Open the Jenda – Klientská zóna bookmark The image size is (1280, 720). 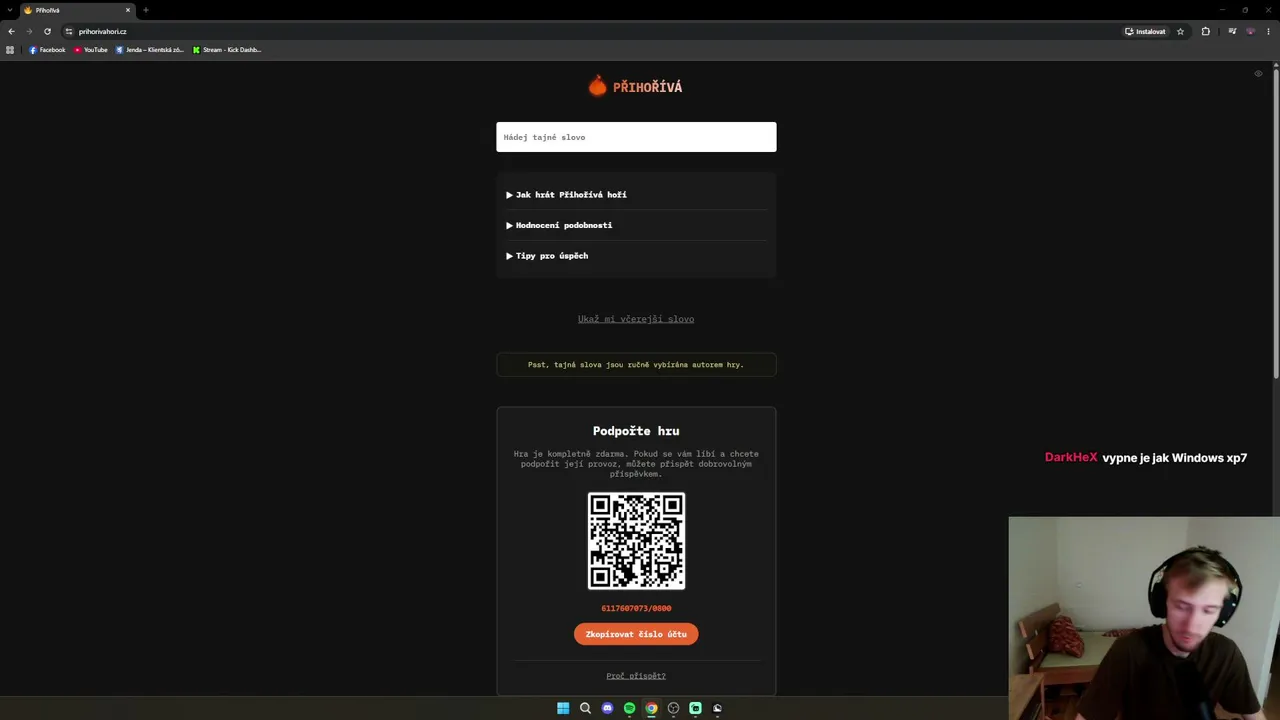coord(150,50)
